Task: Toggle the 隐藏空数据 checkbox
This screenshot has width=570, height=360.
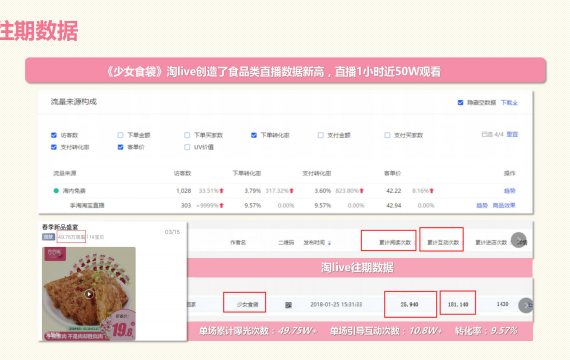Action: [460, 103]
